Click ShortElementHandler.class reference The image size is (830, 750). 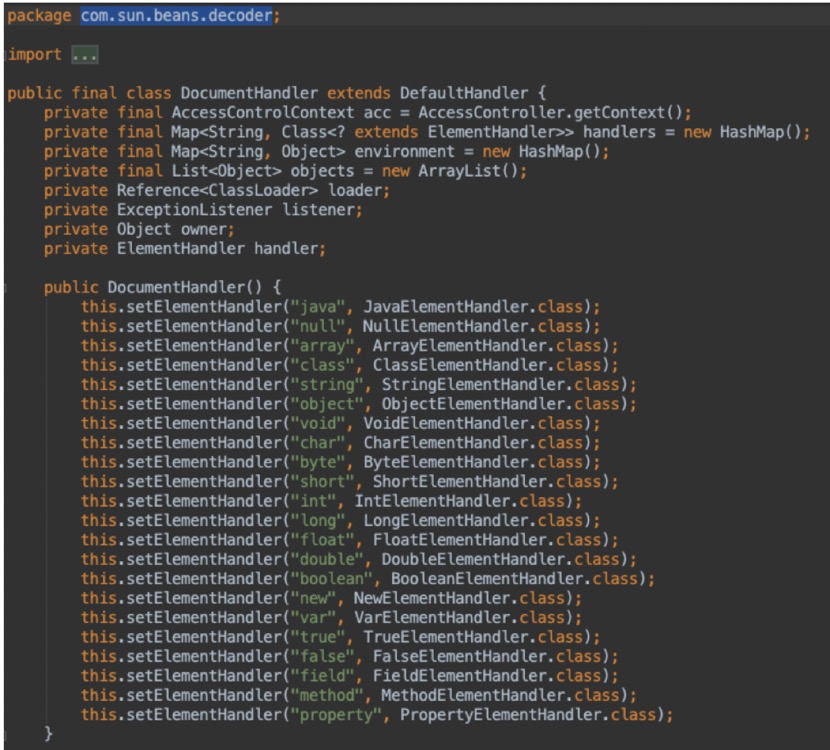tap(487, 482)
